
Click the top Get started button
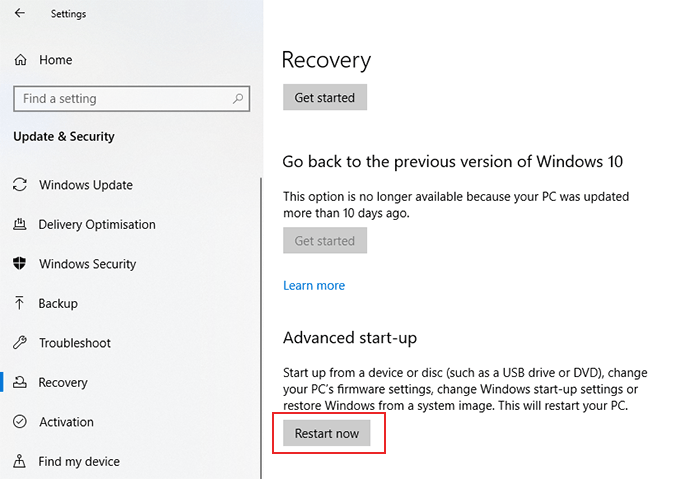pyautogui.click(x=325, y=97)
